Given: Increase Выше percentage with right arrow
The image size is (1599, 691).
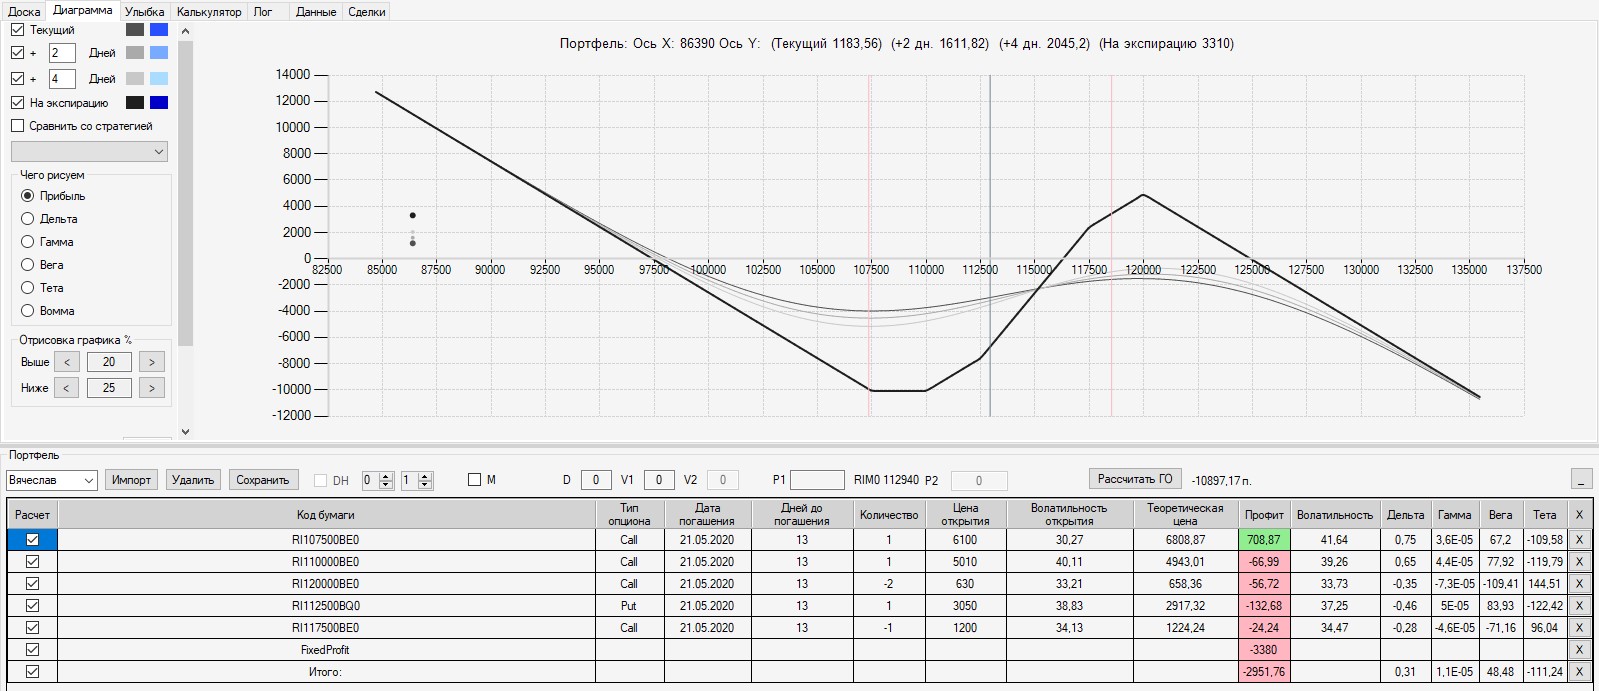Looking at the screenshot, I should [152, 362].
